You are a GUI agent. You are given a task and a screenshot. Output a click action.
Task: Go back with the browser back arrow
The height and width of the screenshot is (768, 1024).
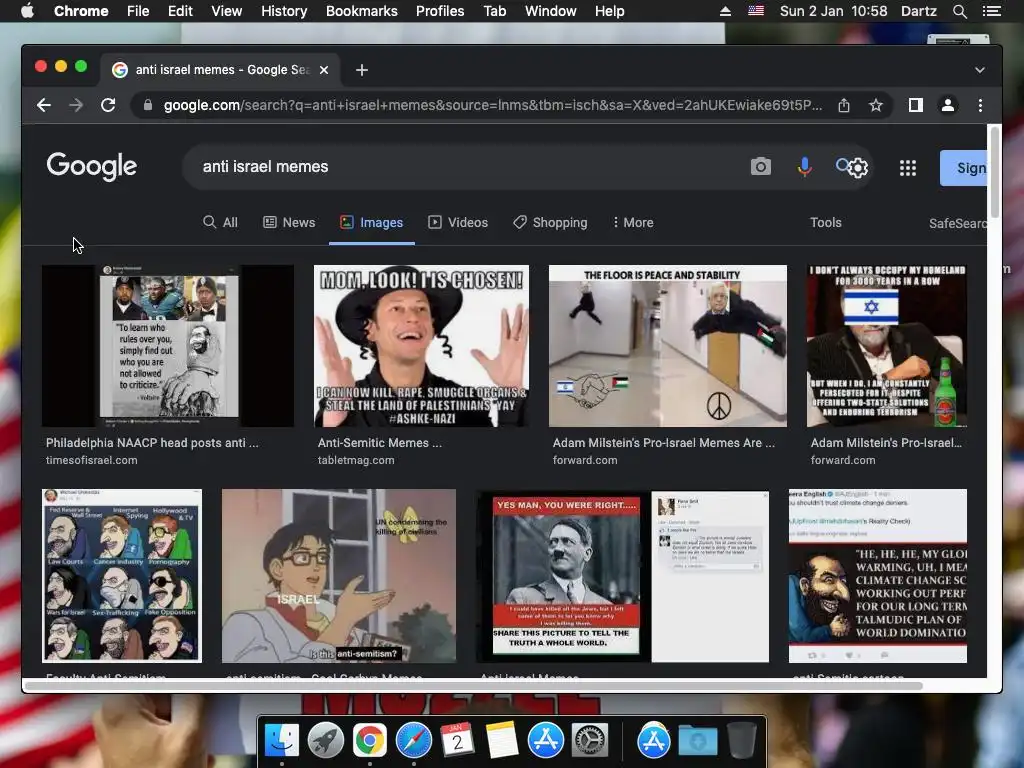pos(44,105)
